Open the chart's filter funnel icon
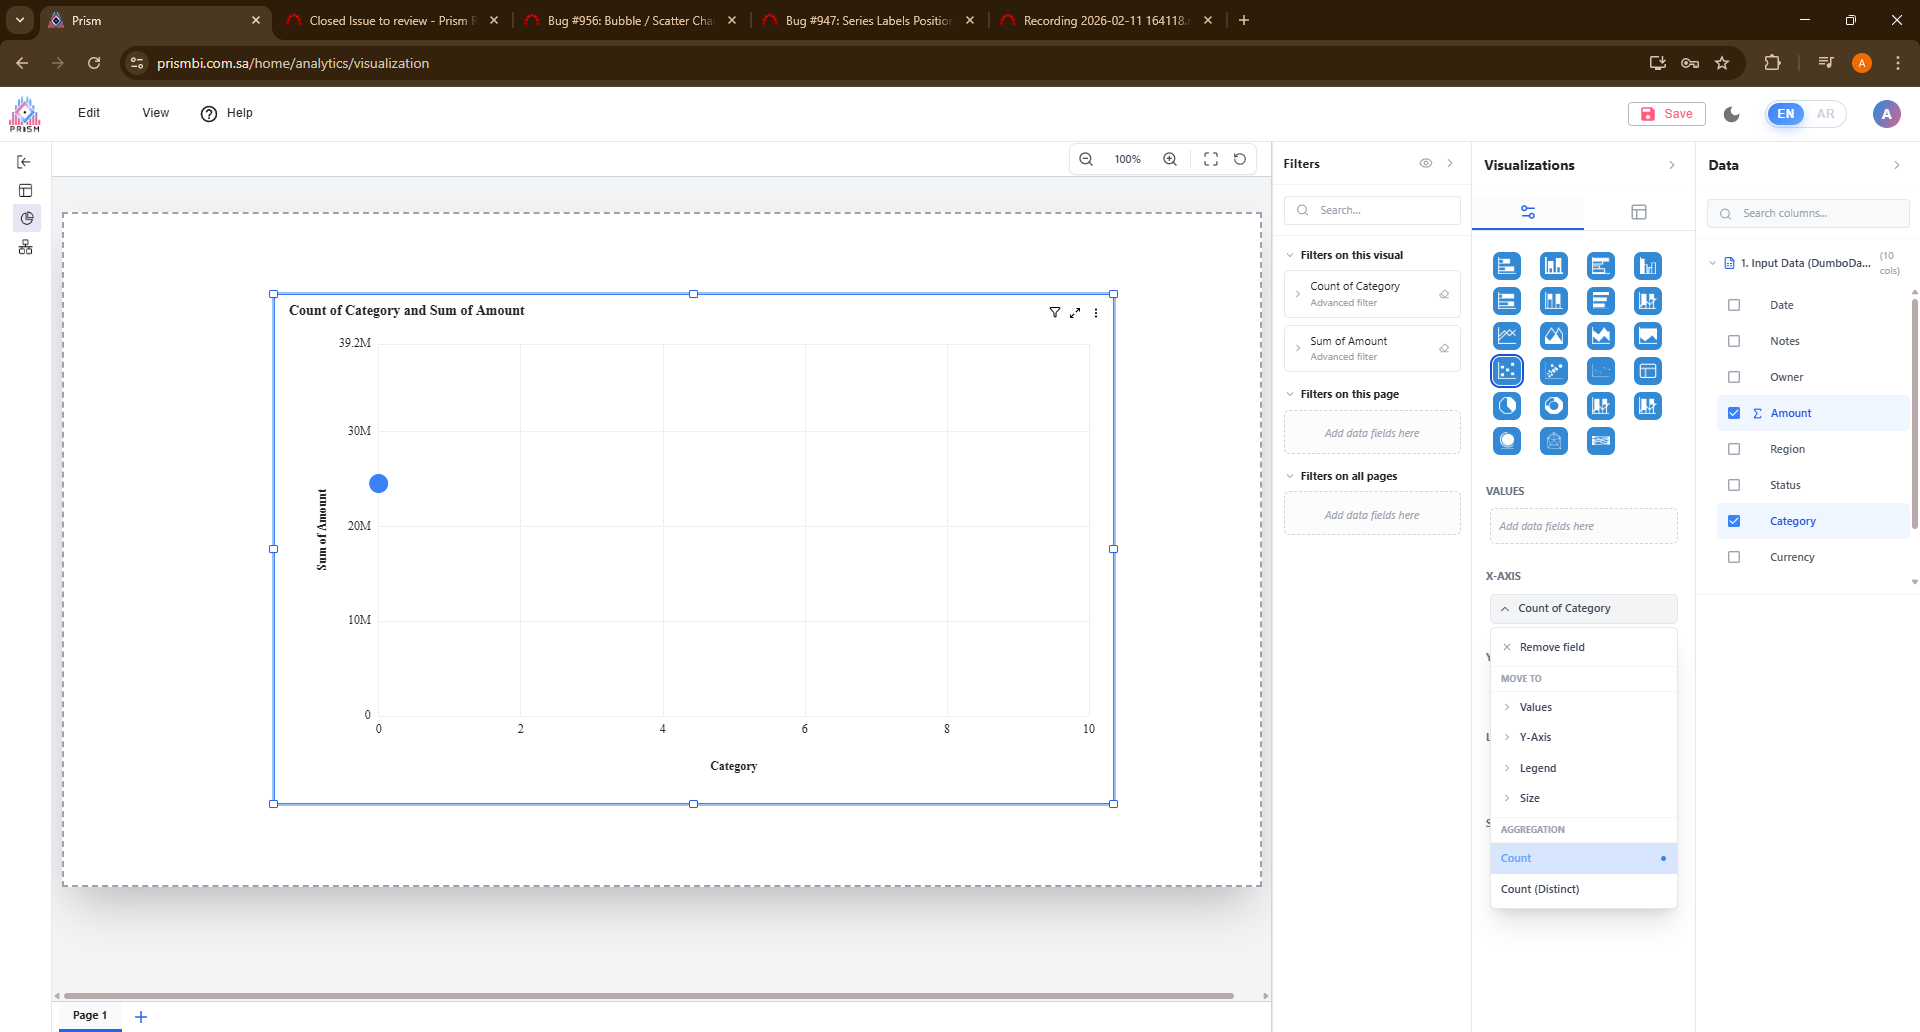1920x1032 pixels. pyautogui.click(x=1054, y=313)
